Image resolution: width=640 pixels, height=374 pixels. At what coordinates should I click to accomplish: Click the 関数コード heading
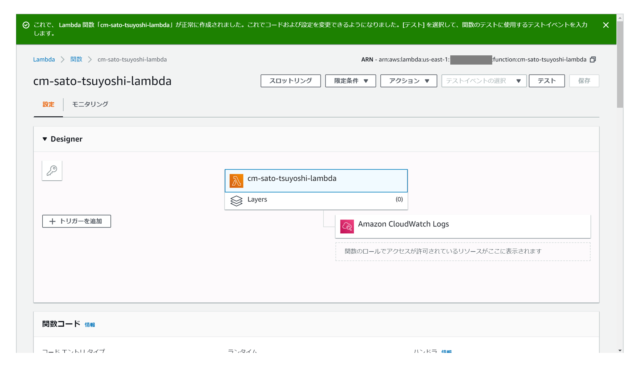61,324
